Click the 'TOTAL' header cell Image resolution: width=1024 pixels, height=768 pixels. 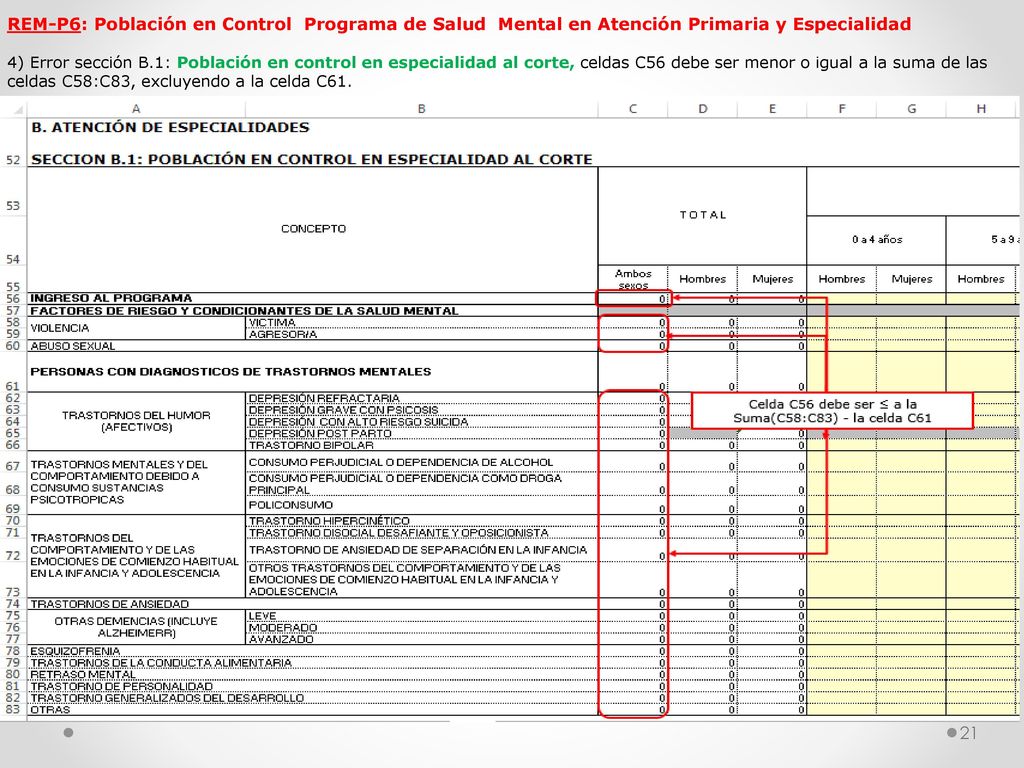703,215
